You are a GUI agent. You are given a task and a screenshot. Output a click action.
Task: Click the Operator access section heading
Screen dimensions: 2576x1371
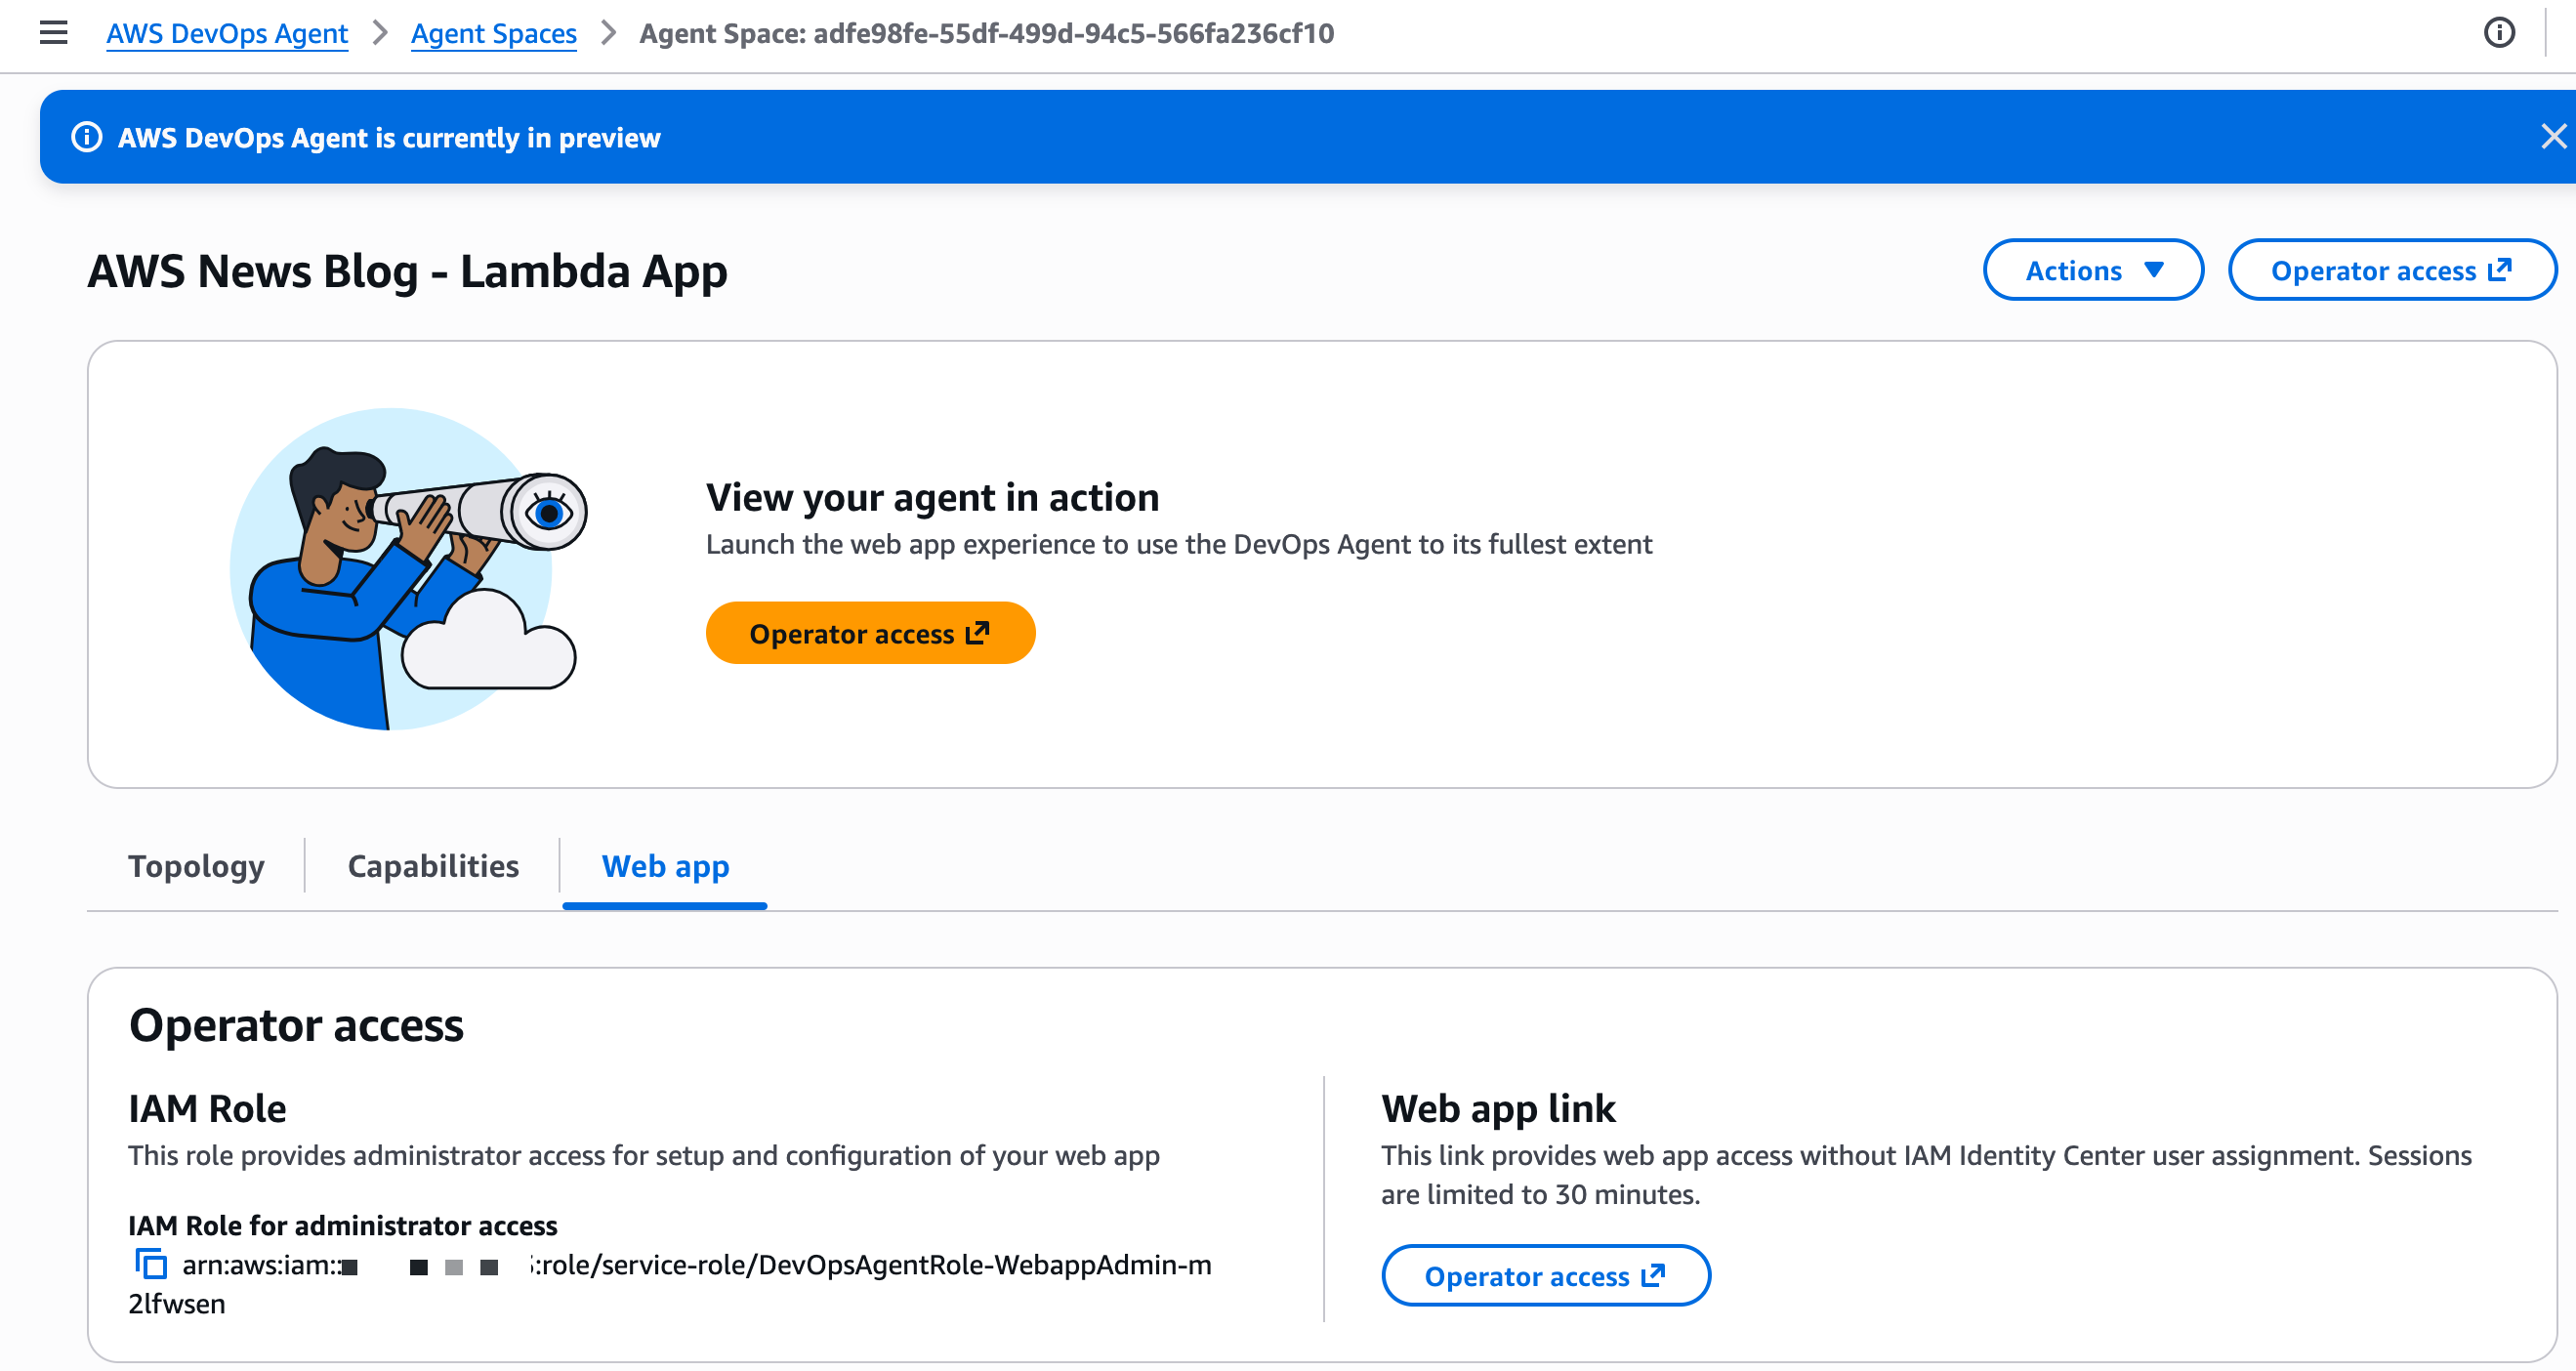296,1026
